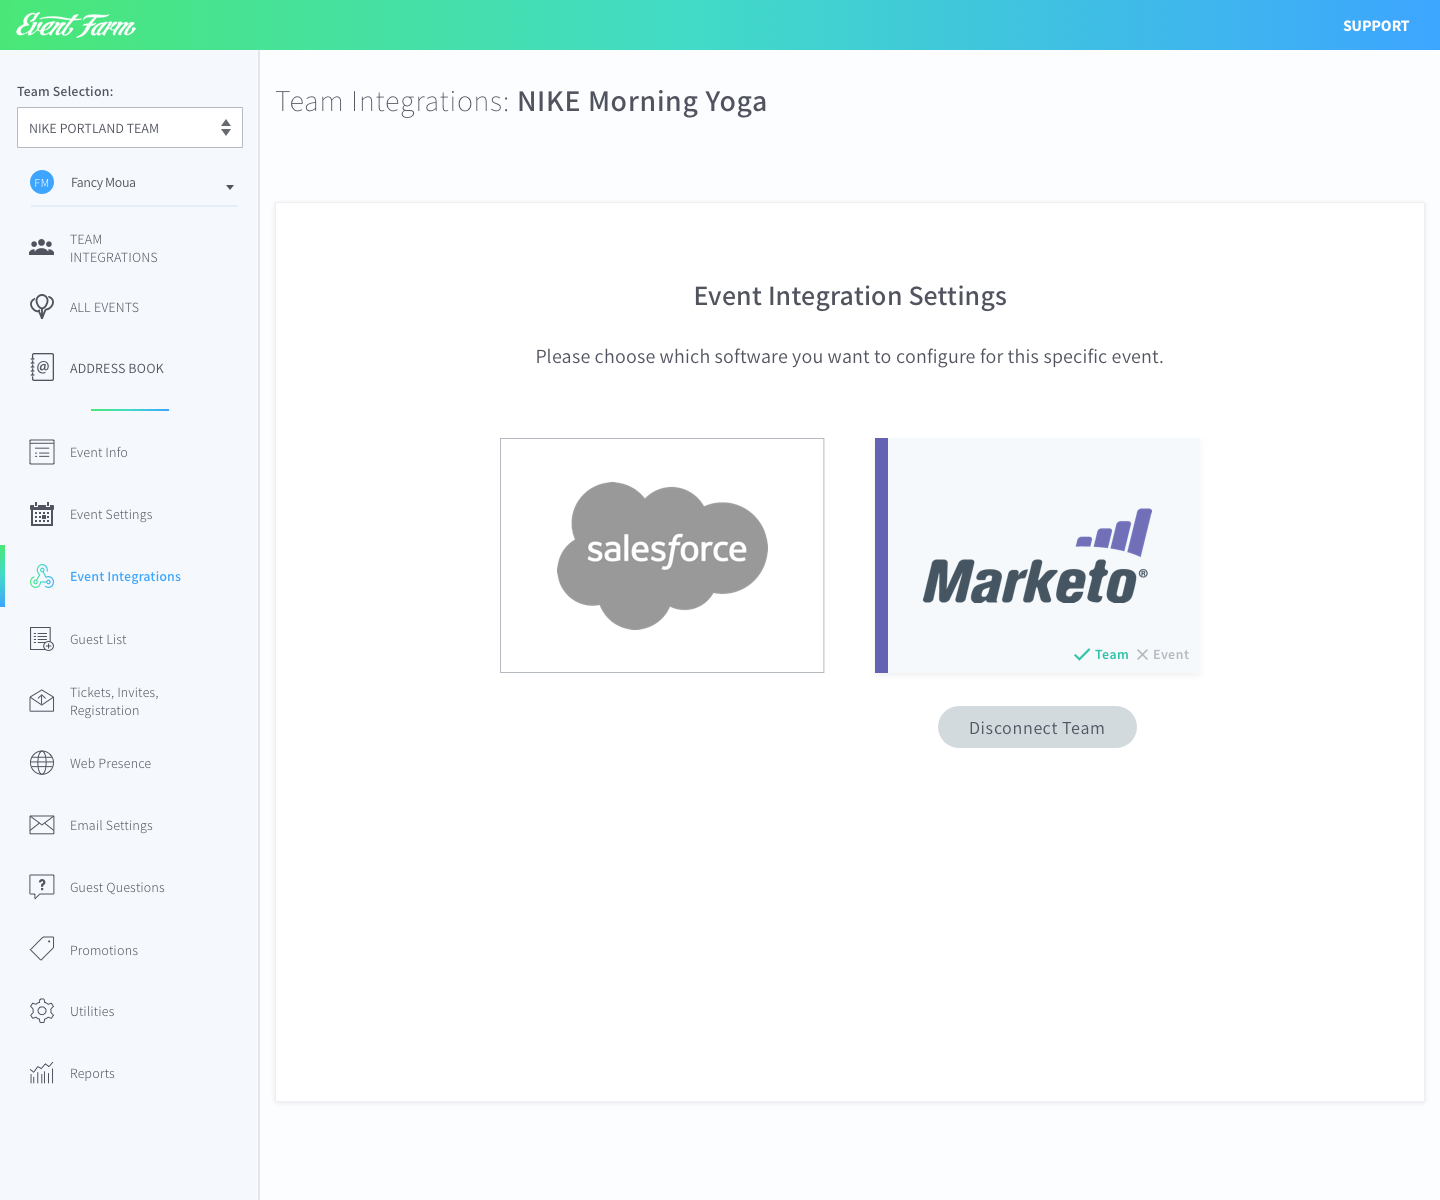Click the Tickets, Invites envelope icon
This screenshot has height=1200, width=1440.
coord(42,701)
